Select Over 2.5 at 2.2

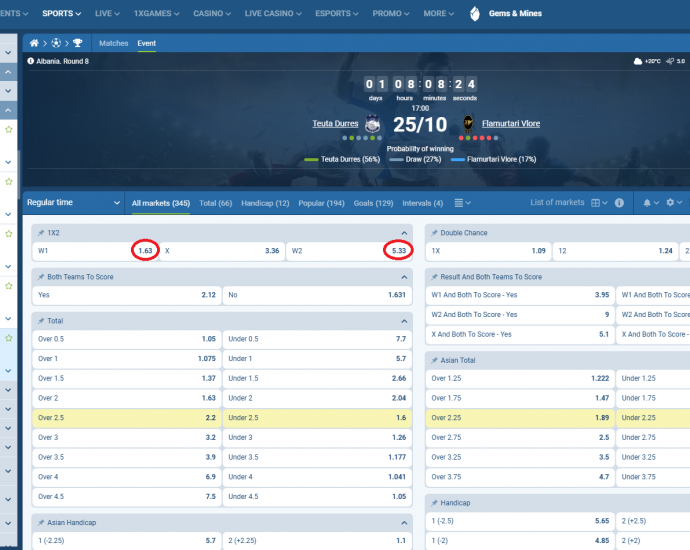[127, 418]
